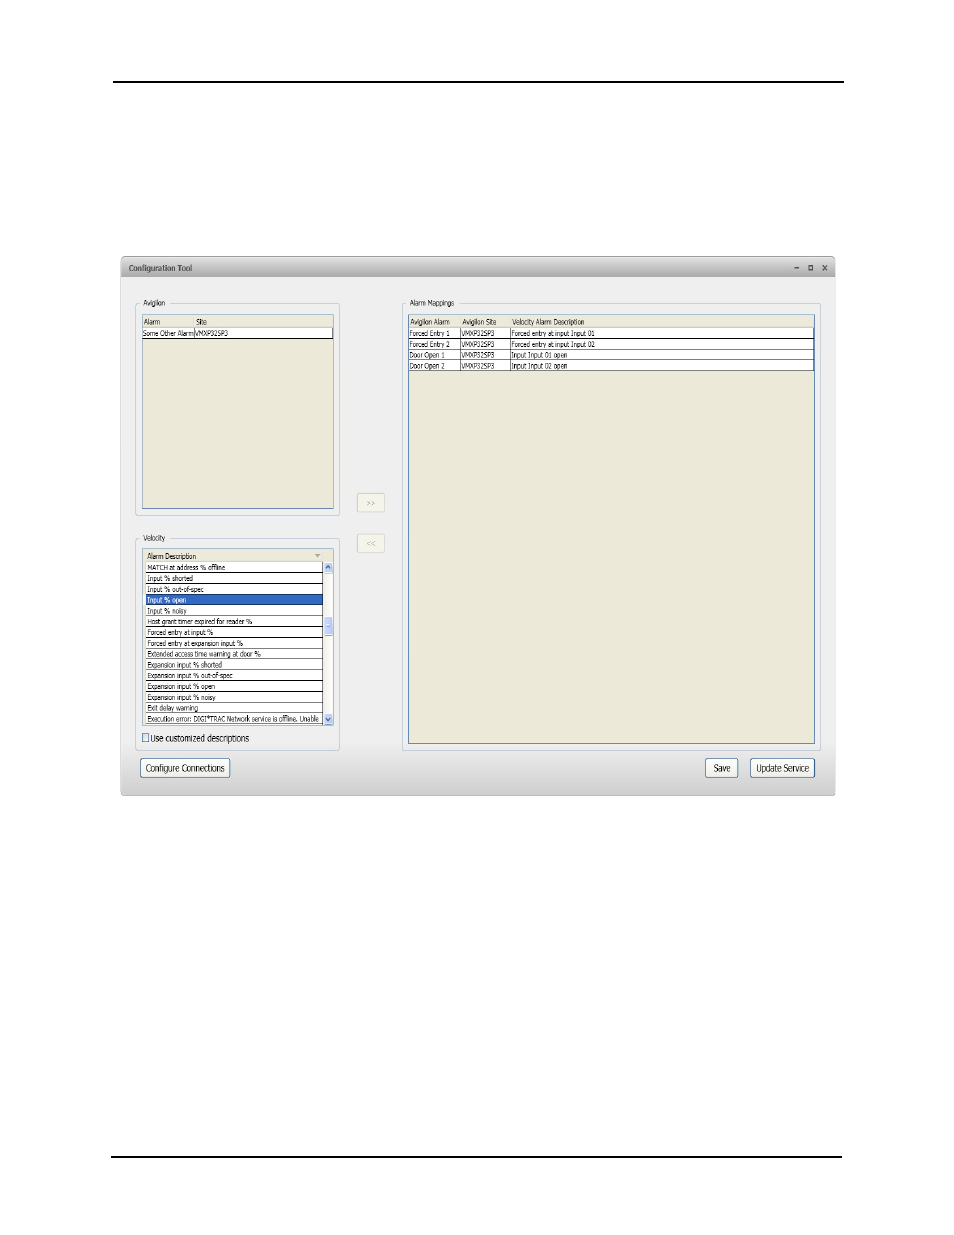This screenshot has width=954, height=1235.
Task: Click 'Velocity Alarm Description' column header
Action: 662,322
